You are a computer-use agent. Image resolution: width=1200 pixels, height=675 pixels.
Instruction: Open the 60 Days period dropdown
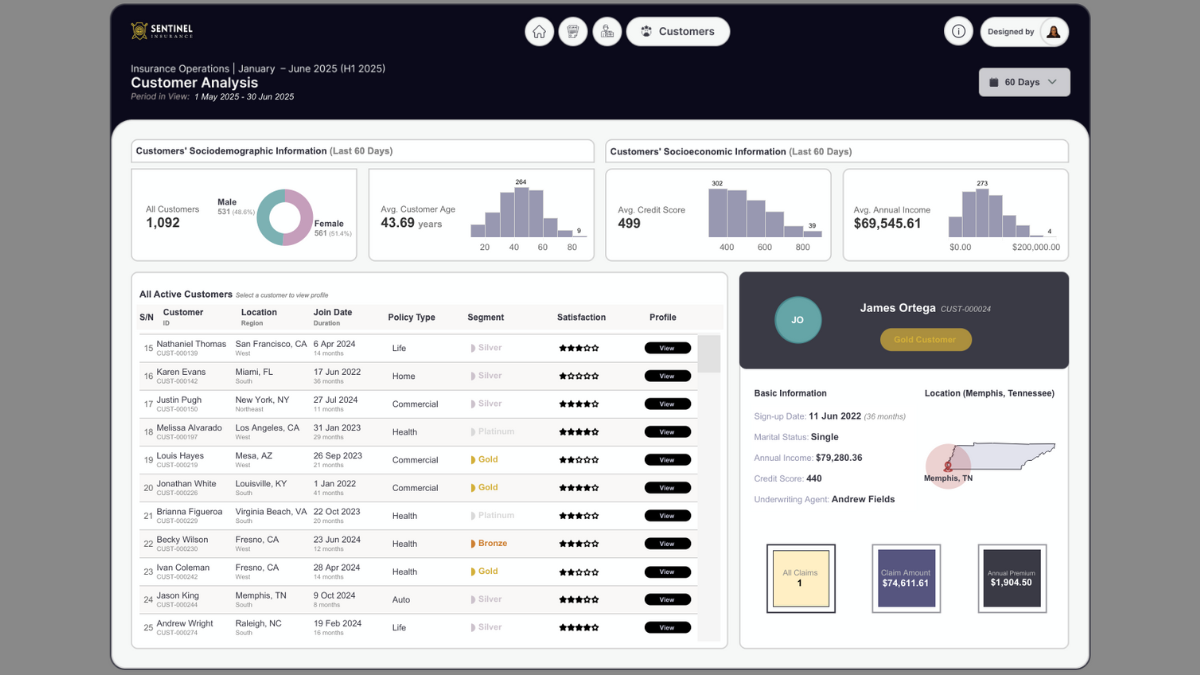[1024, 82]
